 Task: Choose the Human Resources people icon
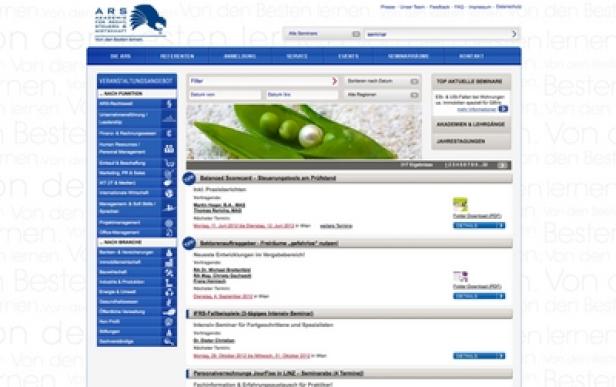169,149
